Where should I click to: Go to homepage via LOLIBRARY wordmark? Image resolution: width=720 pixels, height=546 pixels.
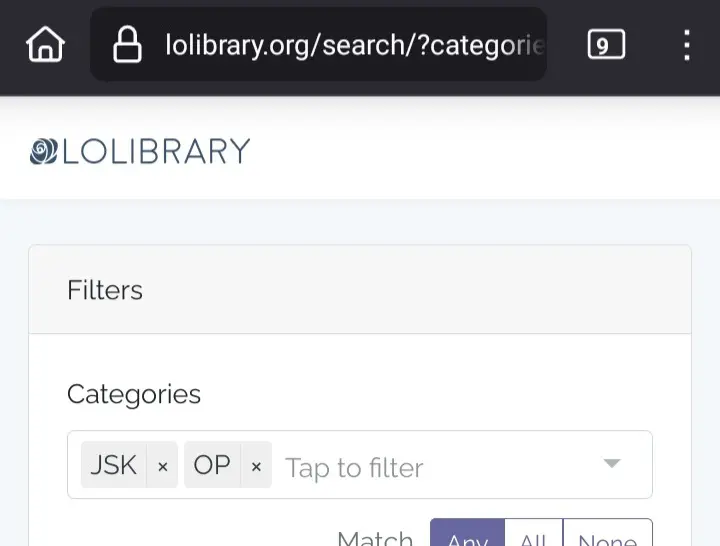(x=156, y=151)
